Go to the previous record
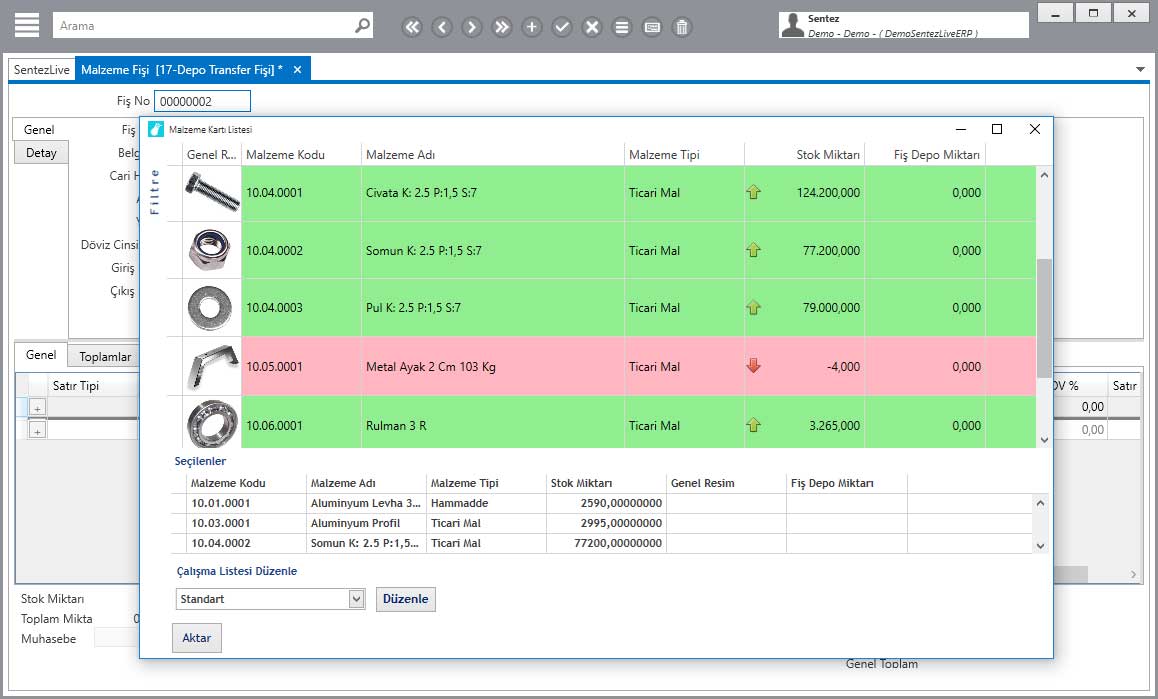The image size is (1158, 699). (442, 27)
